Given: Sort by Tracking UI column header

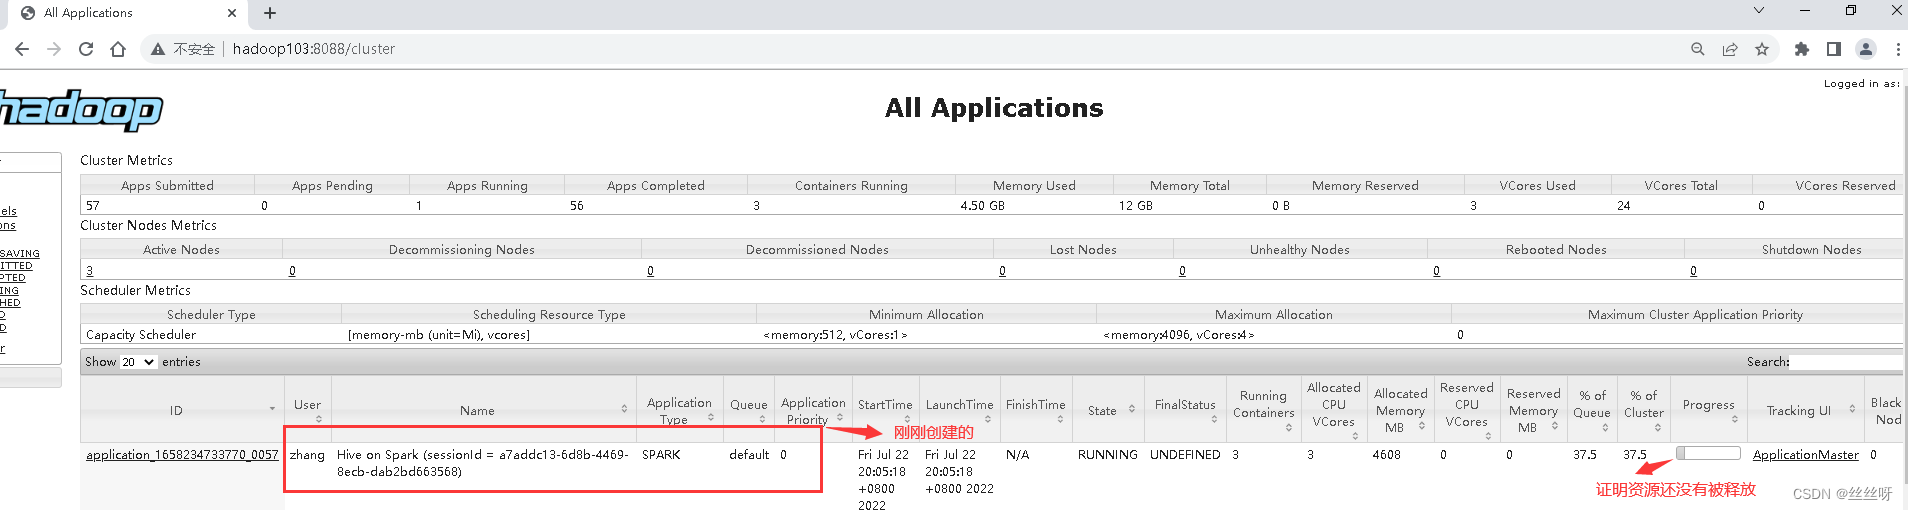Looking at the screenshot, I should point(1805,410).
